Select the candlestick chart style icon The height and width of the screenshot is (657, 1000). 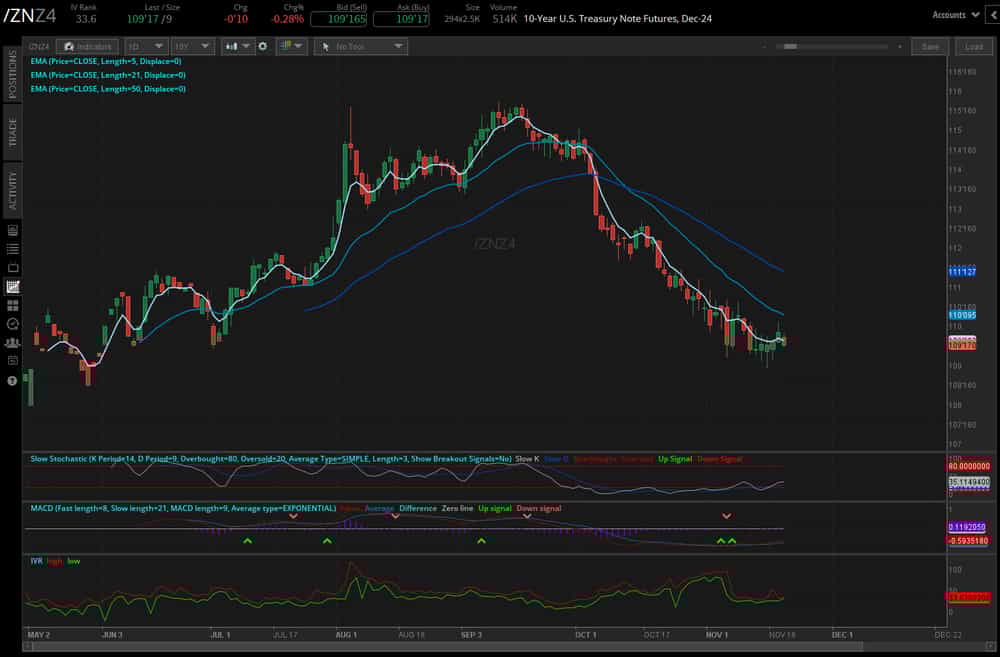pyautogui.click(x=231, y=46)
